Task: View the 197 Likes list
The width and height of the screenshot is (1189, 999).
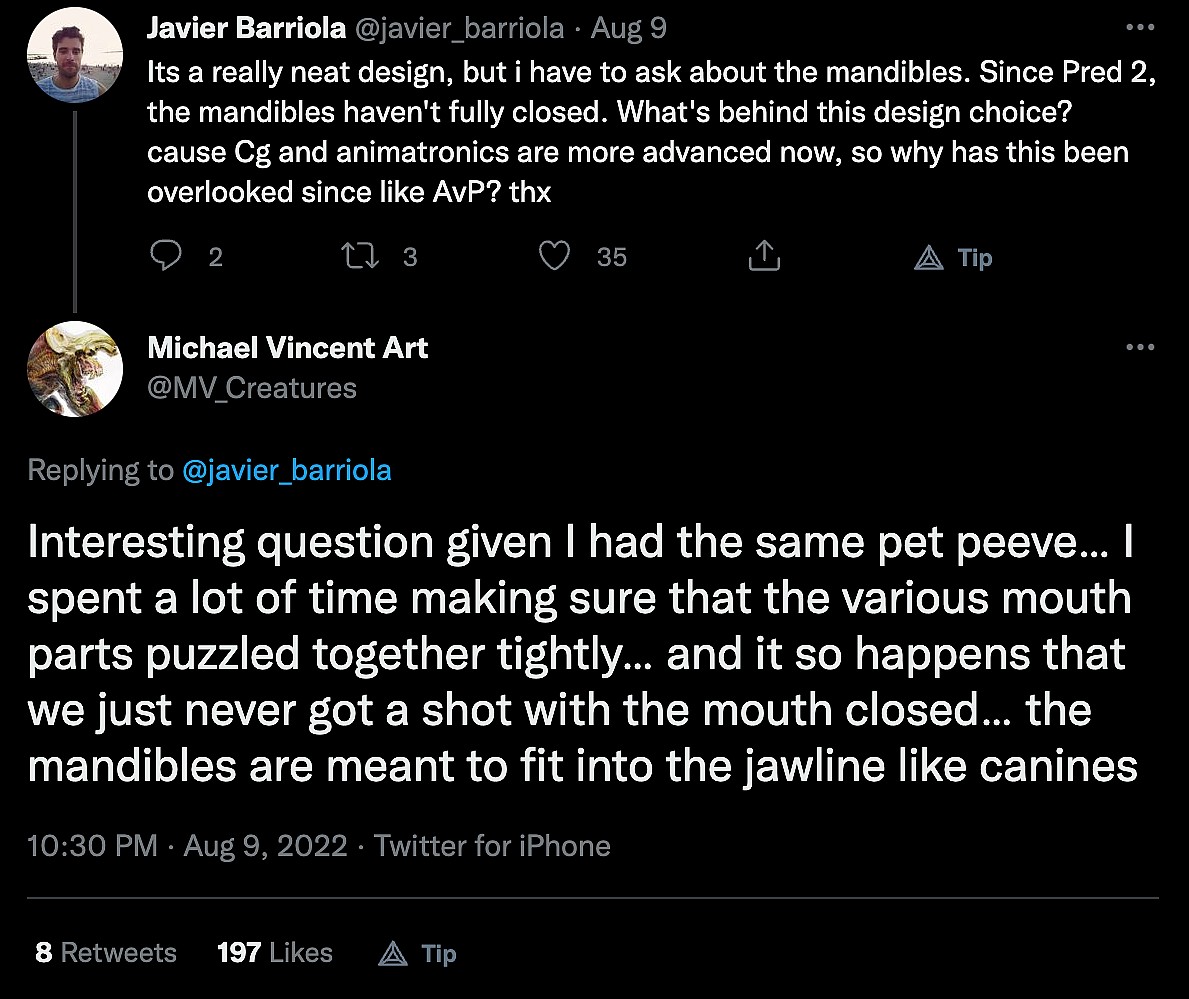Action: coord(275,952)
